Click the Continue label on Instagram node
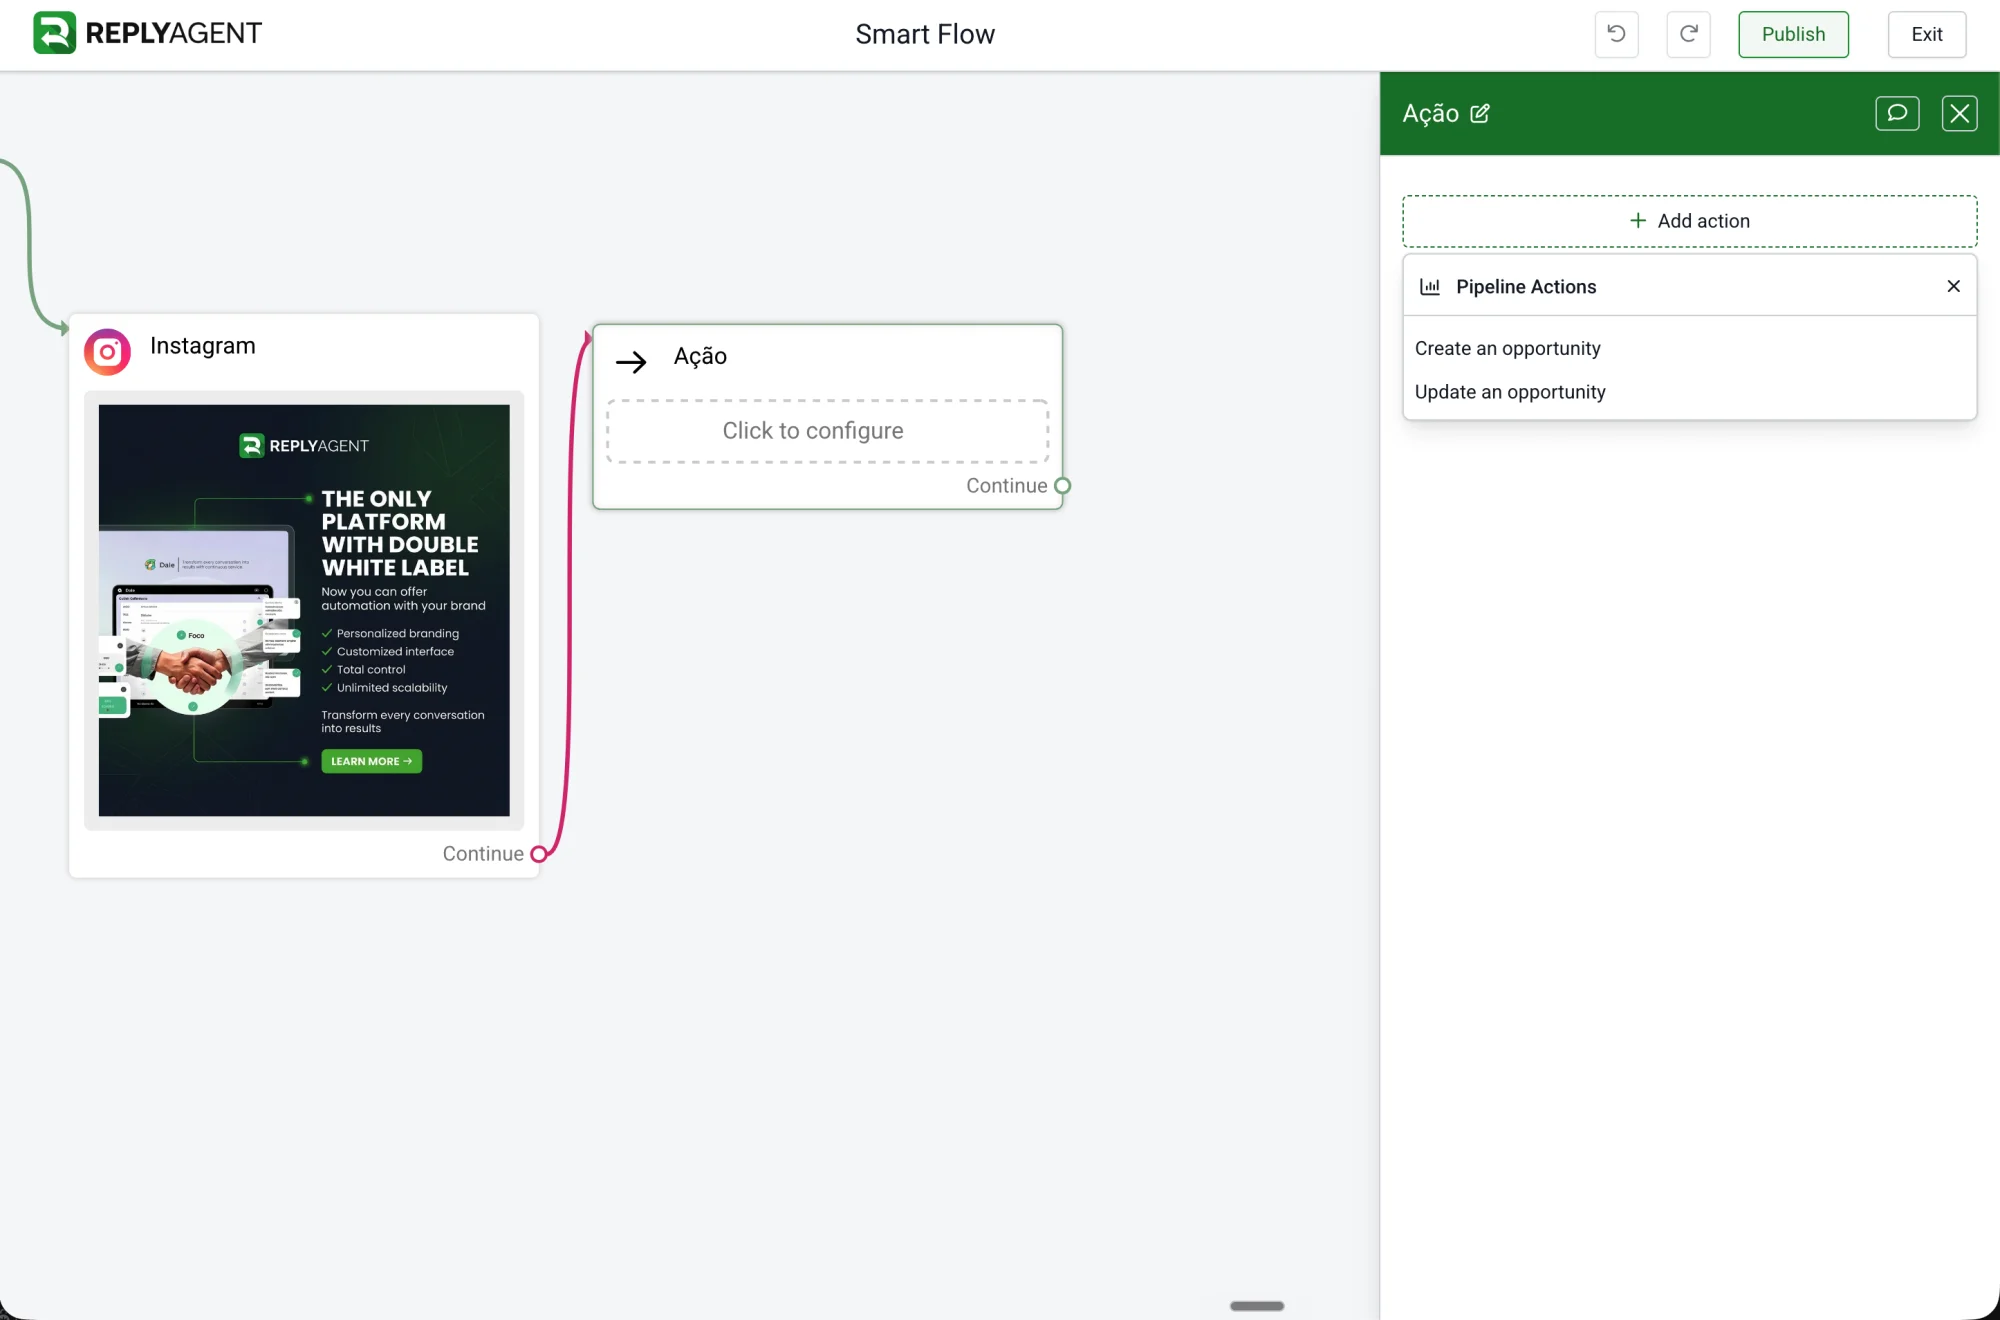2000x1320 pixels. [x=483, y=854]
